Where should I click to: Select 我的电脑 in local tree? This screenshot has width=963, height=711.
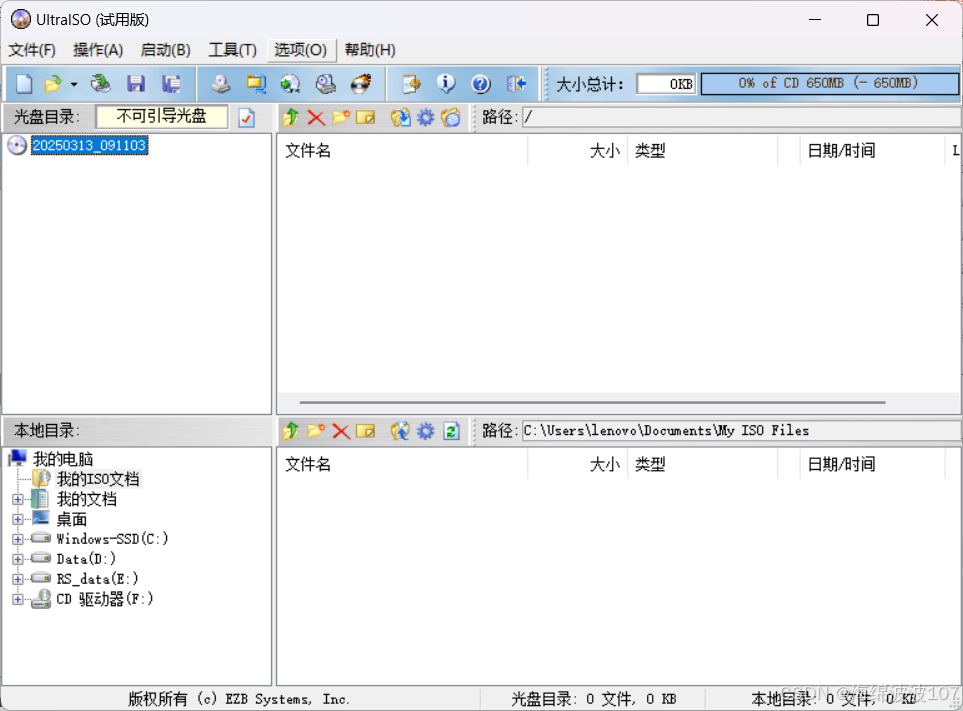[63, 459]
